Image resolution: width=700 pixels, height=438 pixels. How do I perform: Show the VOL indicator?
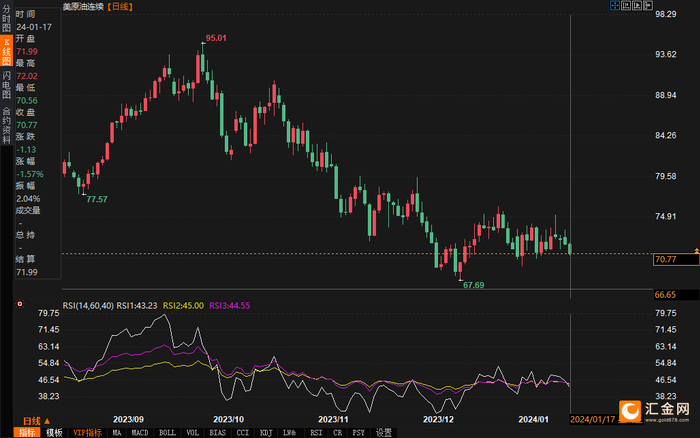[x=192, y=433]
